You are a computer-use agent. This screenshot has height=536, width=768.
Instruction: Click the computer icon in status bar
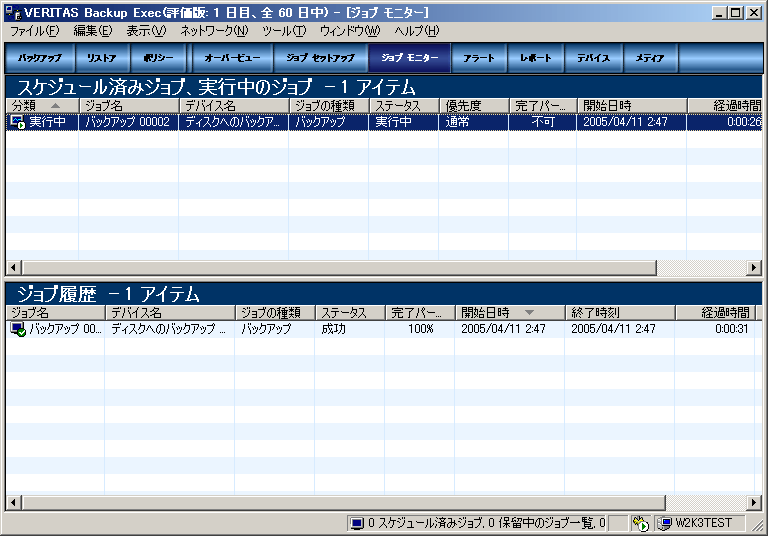tap(357, 523)
